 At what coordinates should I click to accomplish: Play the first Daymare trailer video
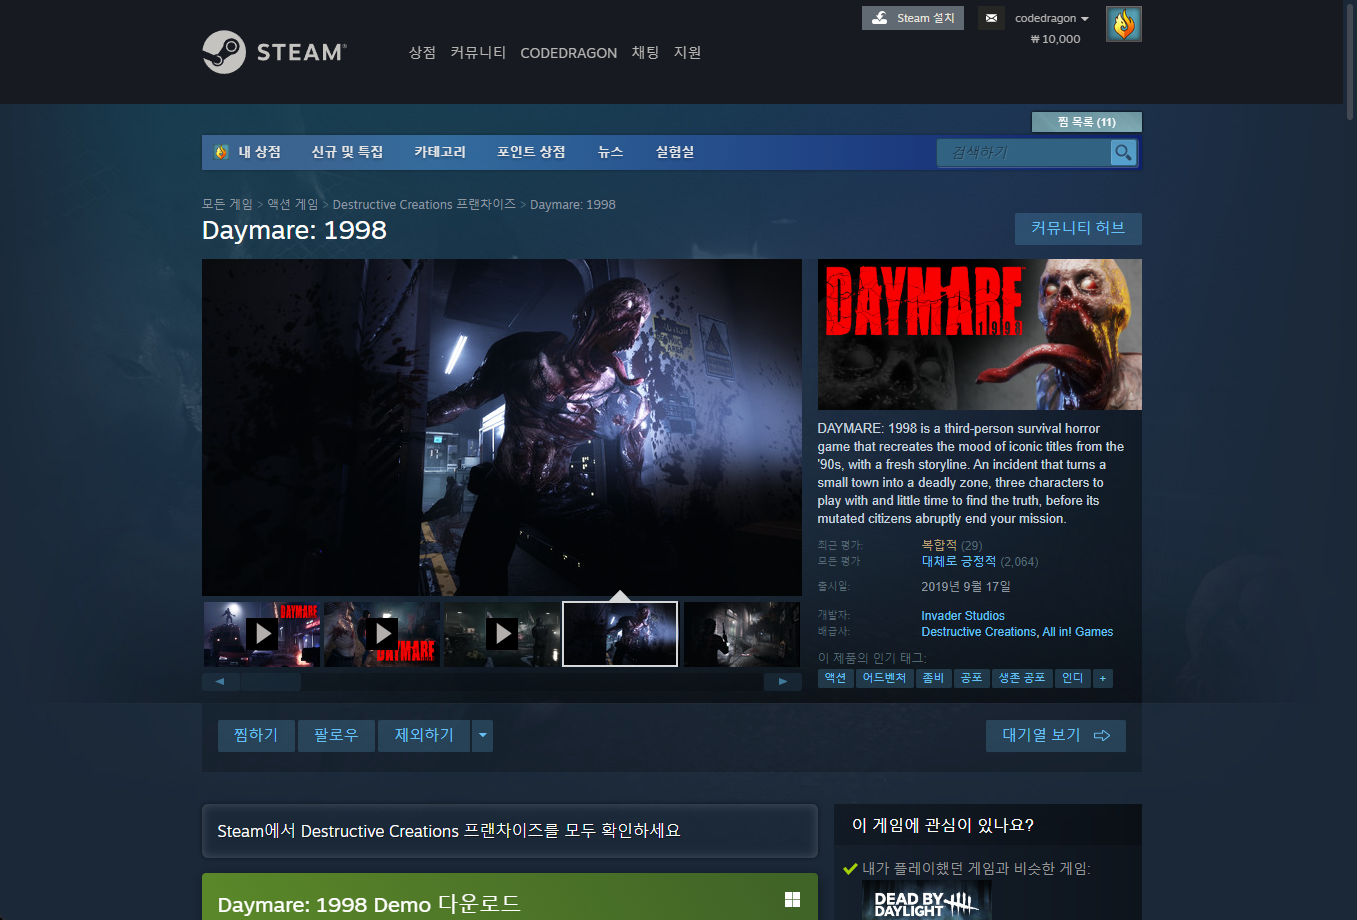tap(262, 634)
